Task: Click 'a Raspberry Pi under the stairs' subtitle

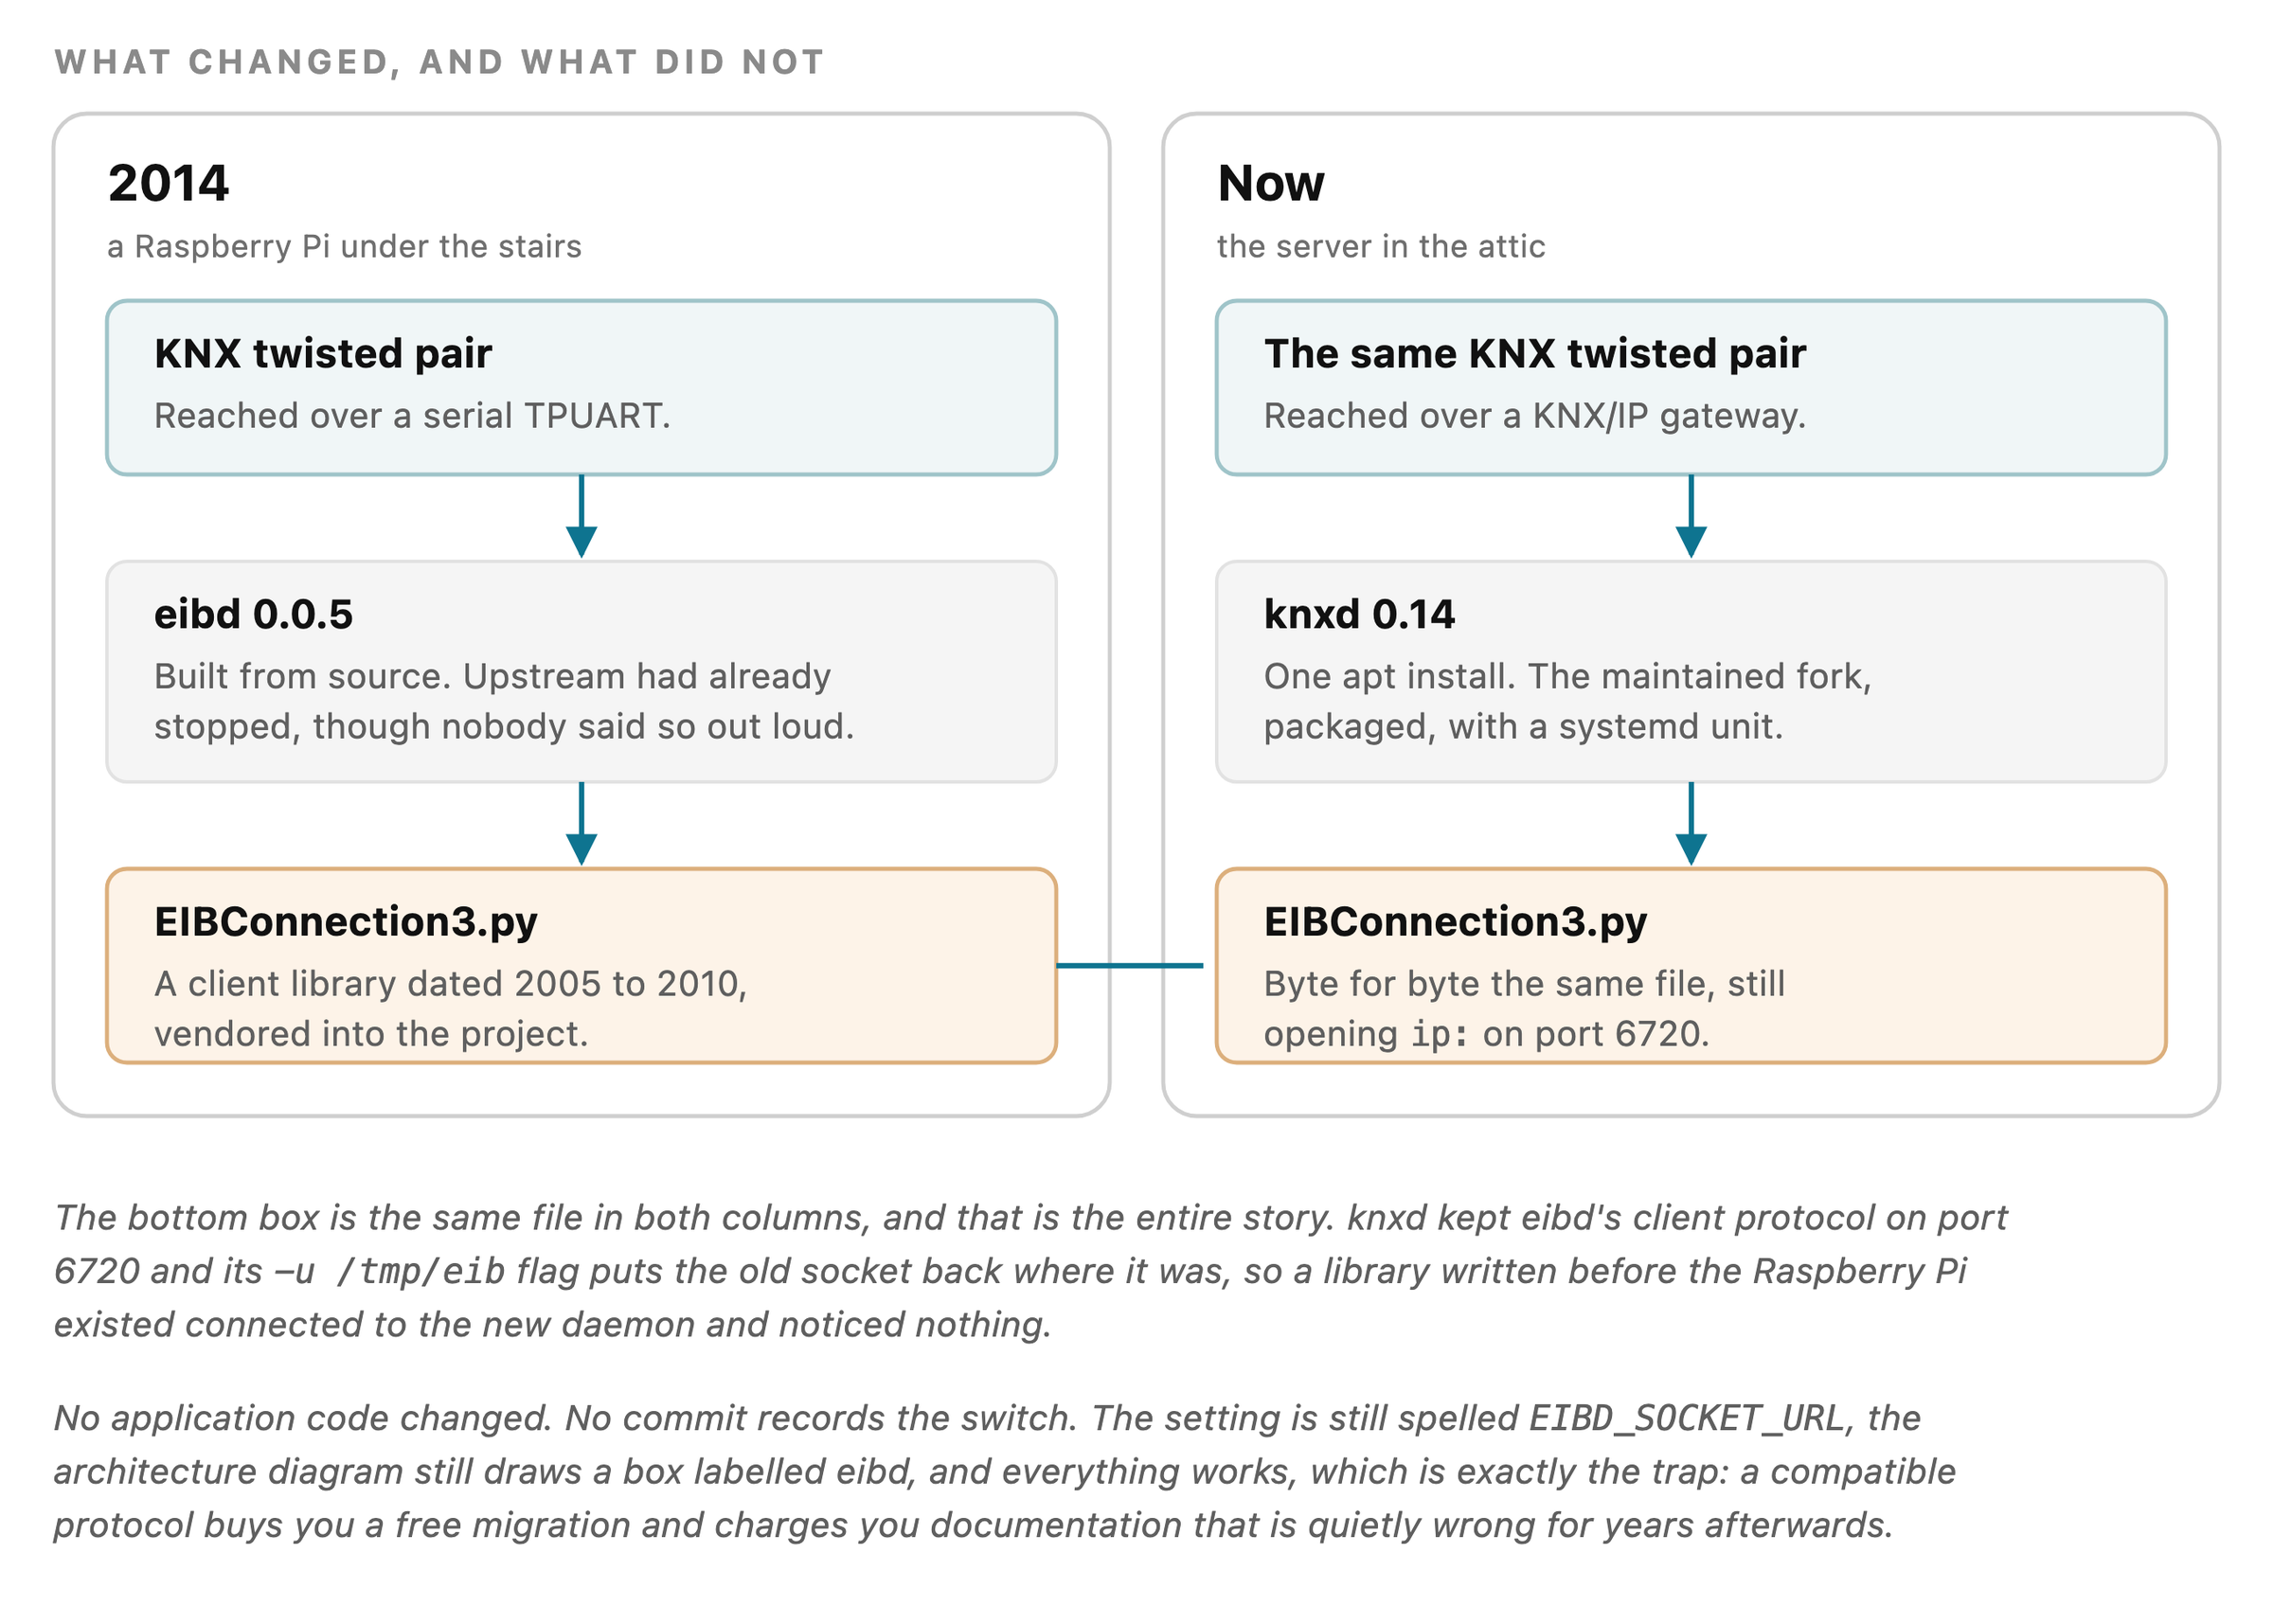Action: tap(344, 246)
